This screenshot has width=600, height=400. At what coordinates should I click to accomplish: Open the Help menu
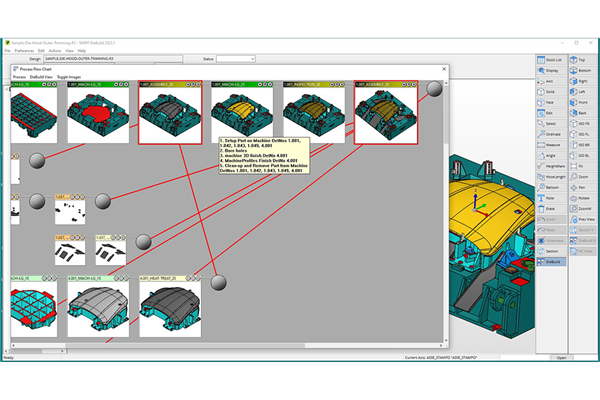pos(82,51)
